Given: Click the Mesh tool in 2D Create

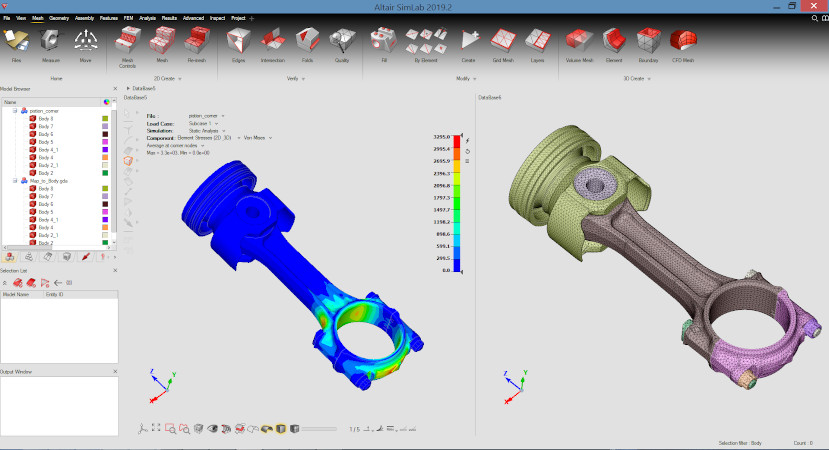Looking at the screenshot, I should coord(162,45).
